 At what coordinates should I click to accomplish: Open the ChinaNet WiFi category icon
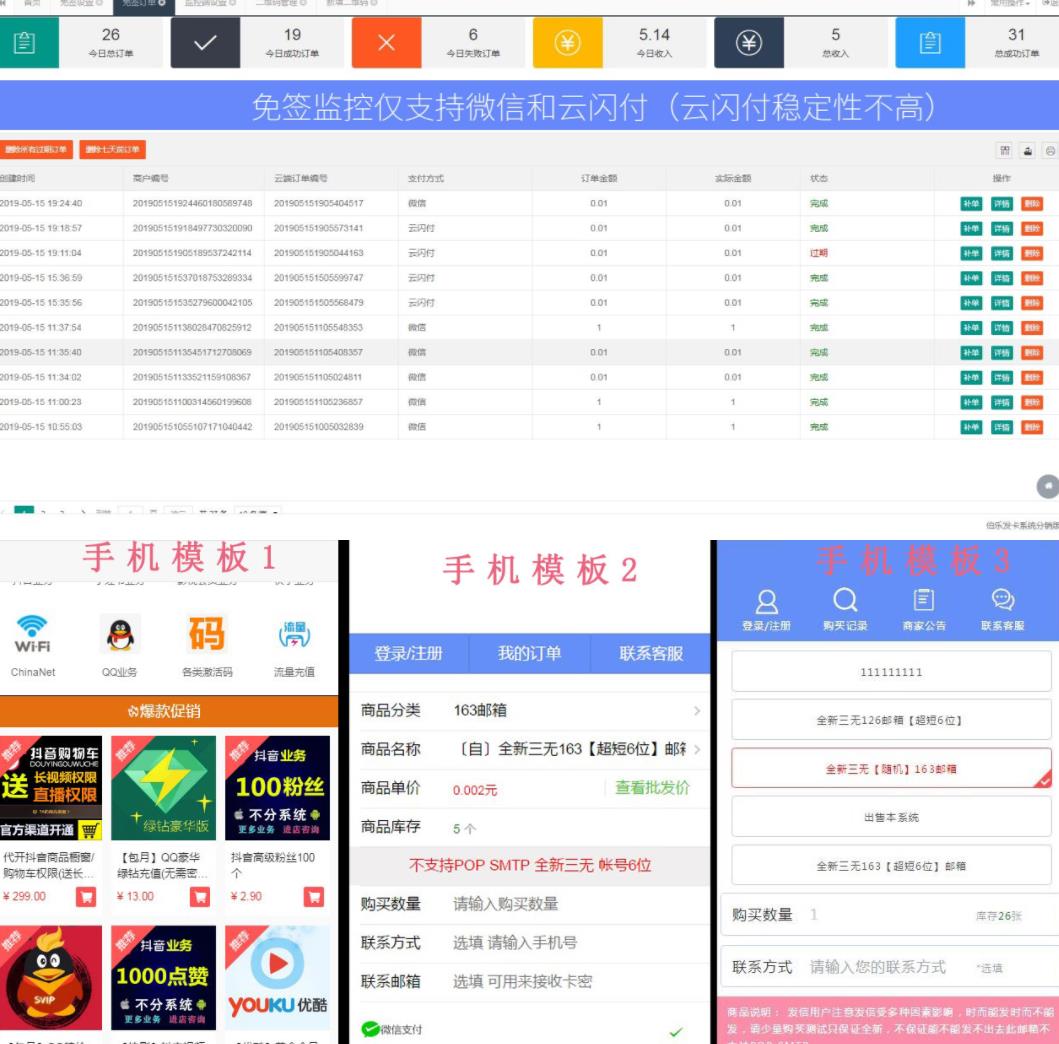32,634
